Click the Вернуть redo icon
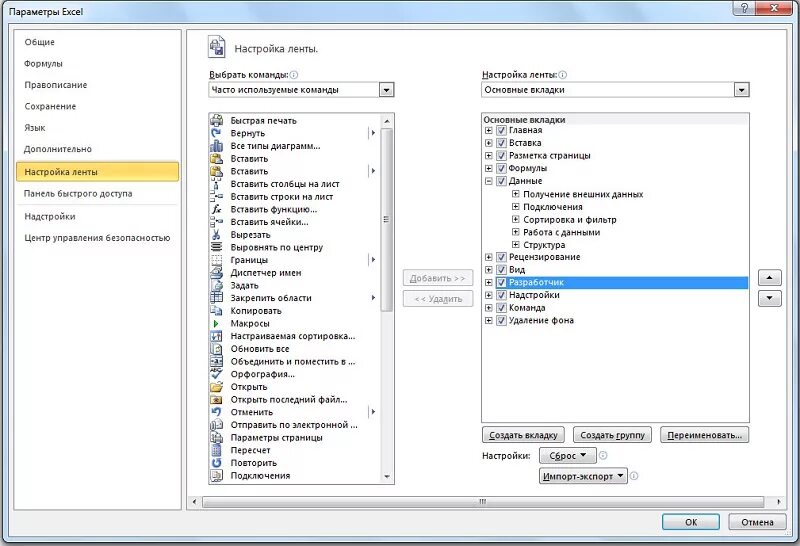 [216, 133]
